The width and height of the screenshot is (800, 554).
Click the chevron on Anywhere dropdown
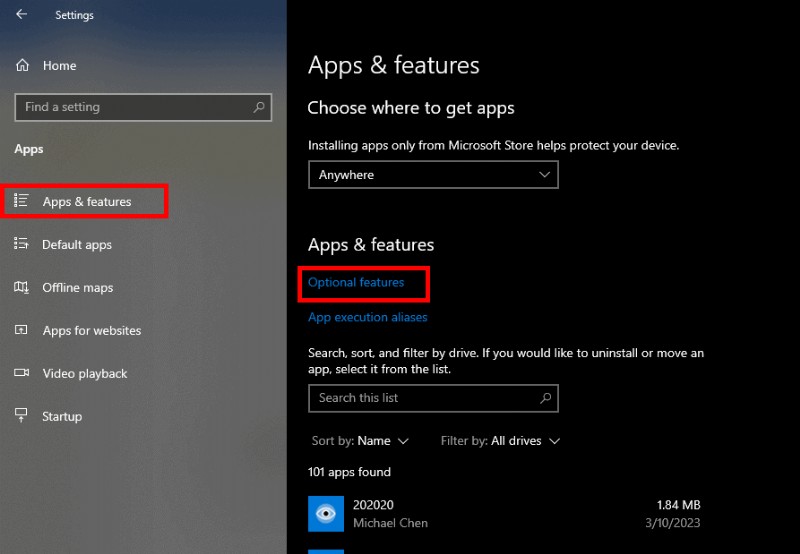click(x=544, y=174)
